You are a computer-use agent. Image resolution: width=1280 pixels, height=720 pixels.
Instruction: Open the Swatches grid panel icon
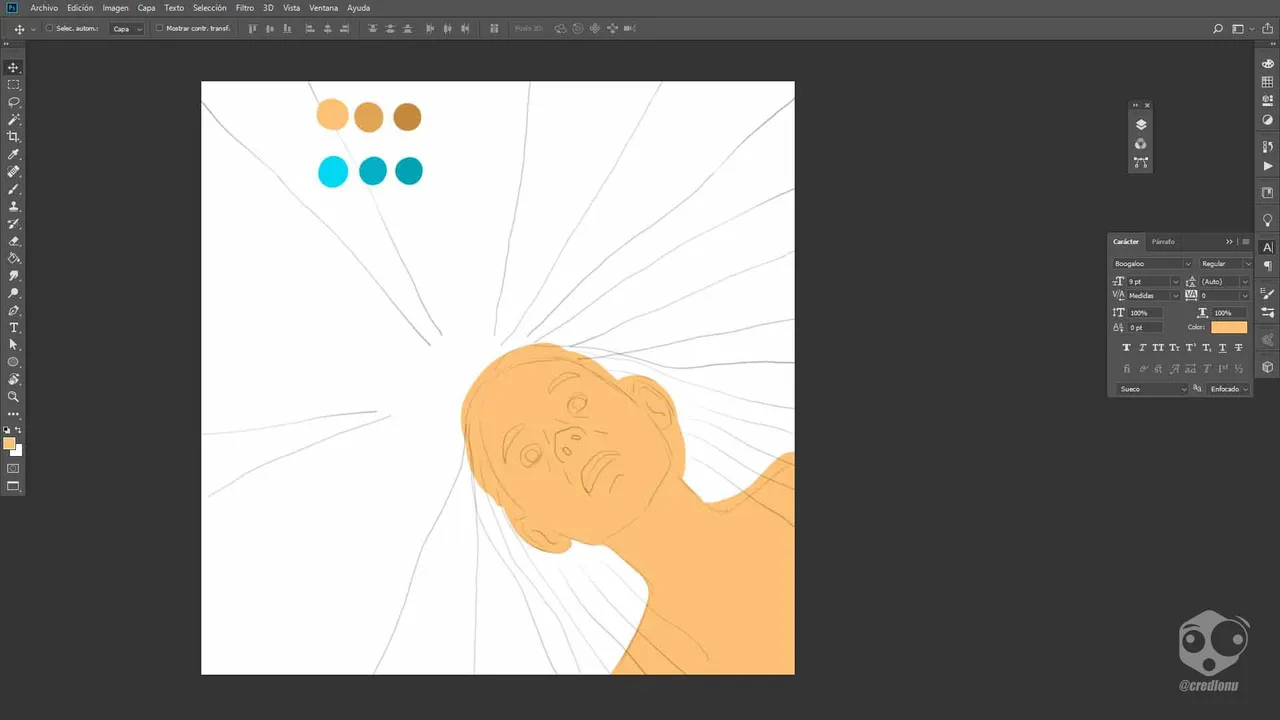[x=1268, y=82]
